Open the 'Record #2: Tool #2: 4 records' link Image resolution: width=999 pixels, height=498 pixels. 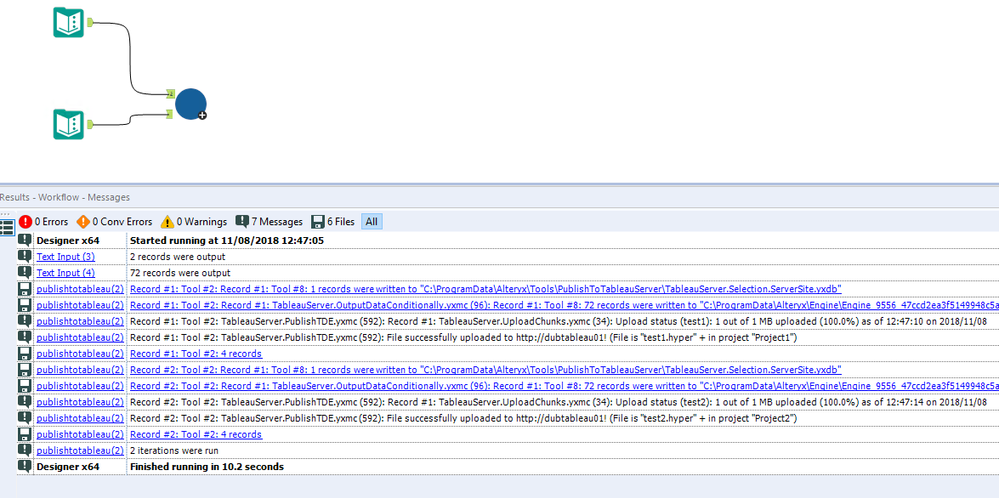pyautogui.click(x=196, y=434)
